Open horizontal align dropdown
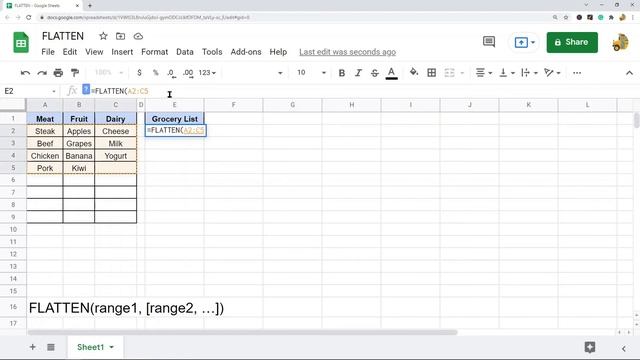The image size is (640, 360). (484, 73)
